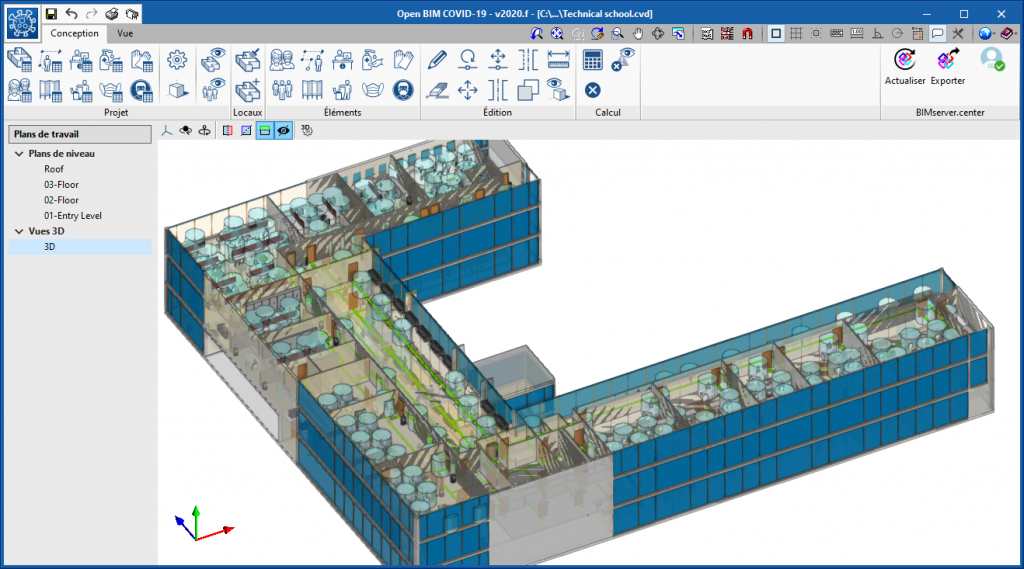Viewport: 1024px width, 569px height.
Task: Open the Conception ribbon tab
Action: (75, 33)
